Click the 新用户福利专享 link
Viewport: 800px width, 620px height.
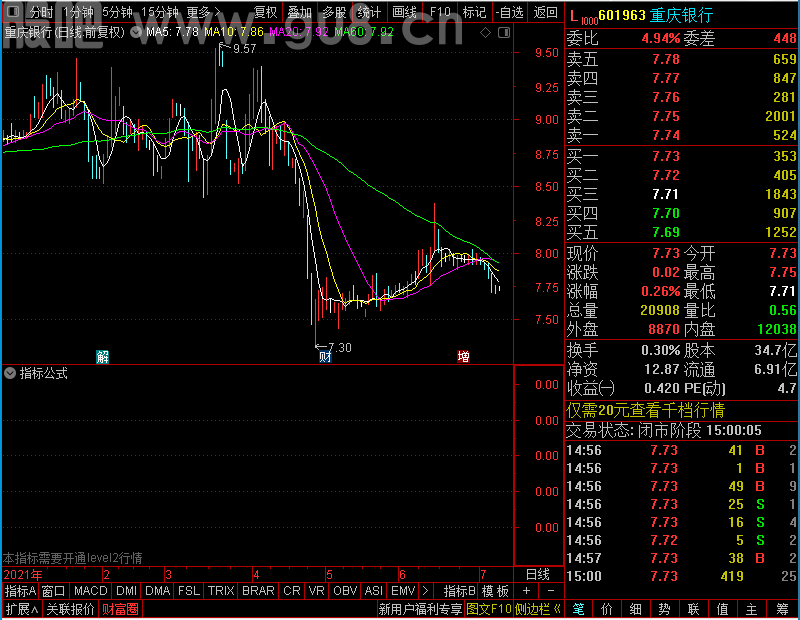tap(420, 609)
